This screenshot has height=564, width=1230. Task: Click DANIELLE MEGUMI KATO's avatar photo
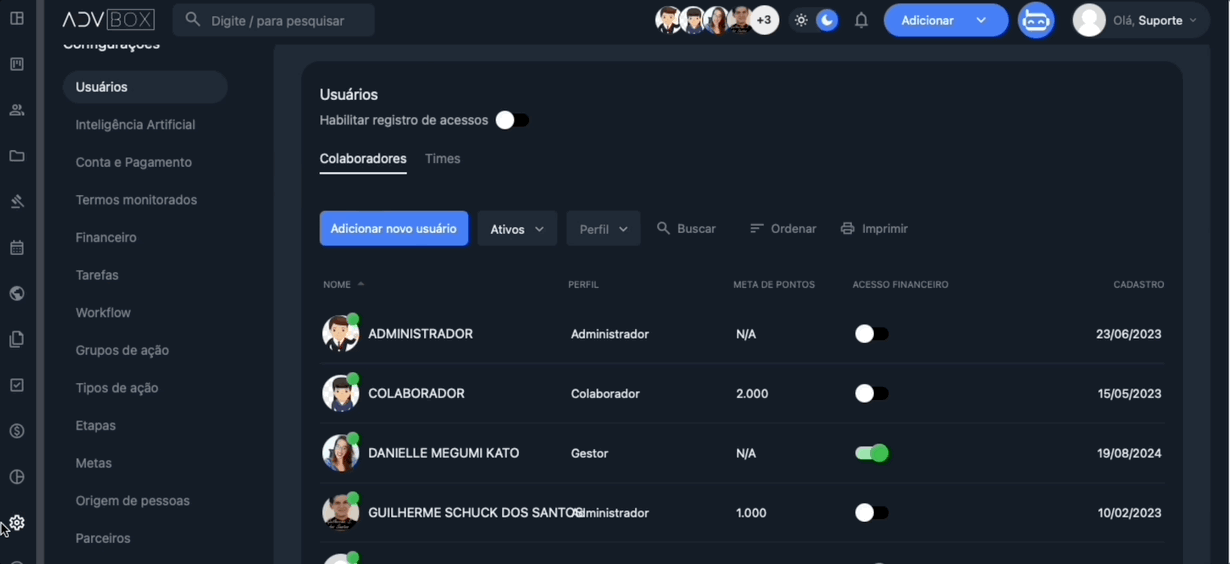(340, 453)
